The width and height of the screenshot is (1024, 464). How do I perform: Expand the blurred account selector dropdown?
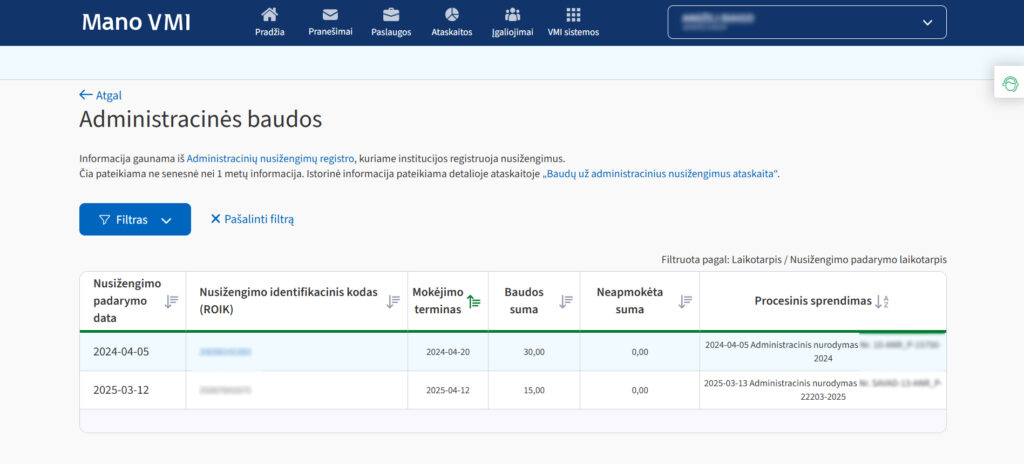807,22
